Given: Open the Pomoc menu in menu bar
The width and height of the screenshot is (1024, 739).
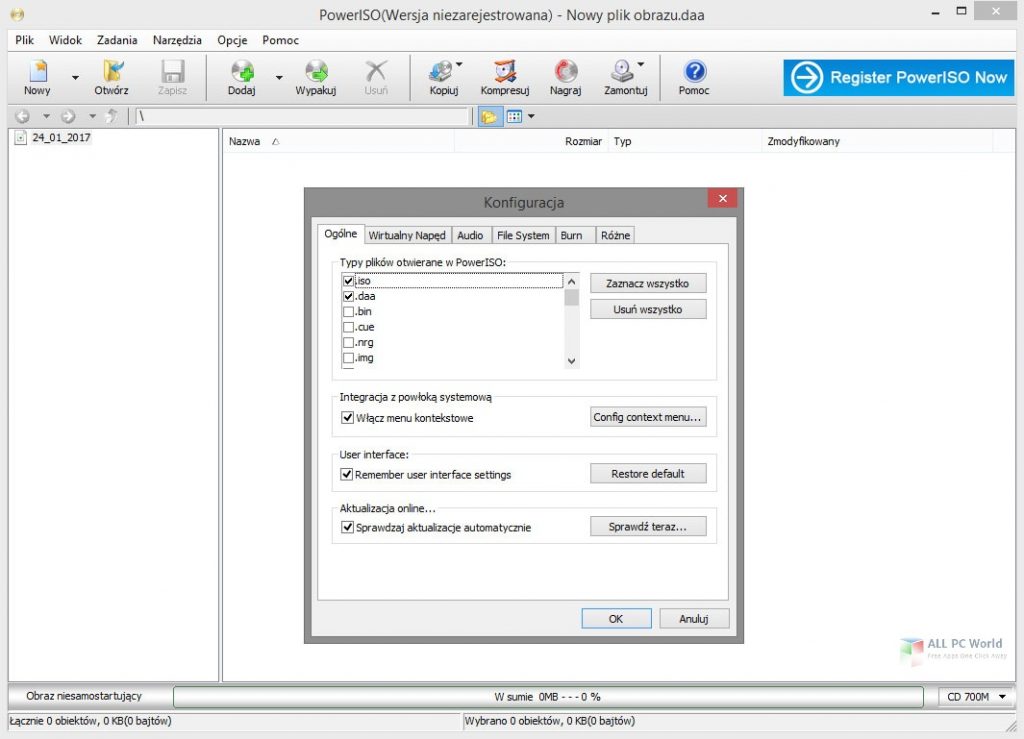Looking at the screenshot, I should coord(280,40).
